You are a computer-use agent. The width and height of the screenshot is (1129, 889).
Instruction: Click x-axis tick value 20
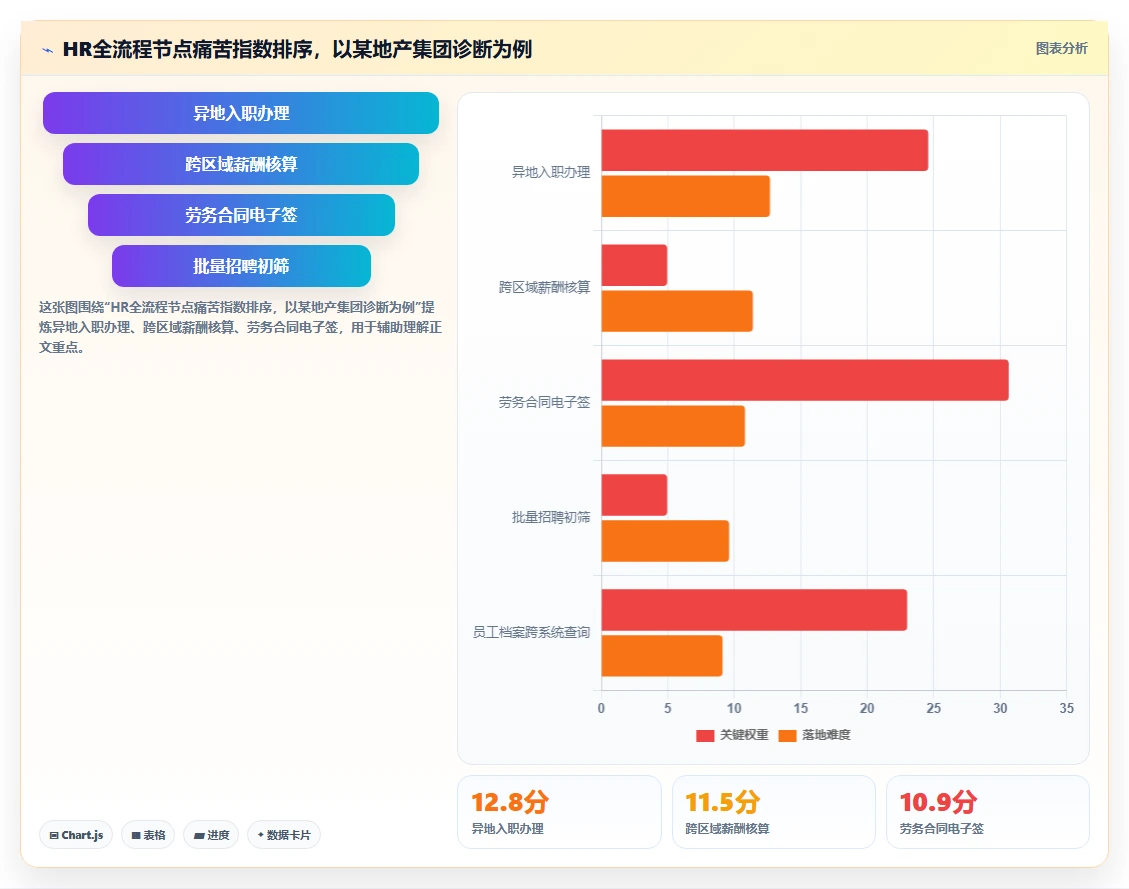[867, 708]
